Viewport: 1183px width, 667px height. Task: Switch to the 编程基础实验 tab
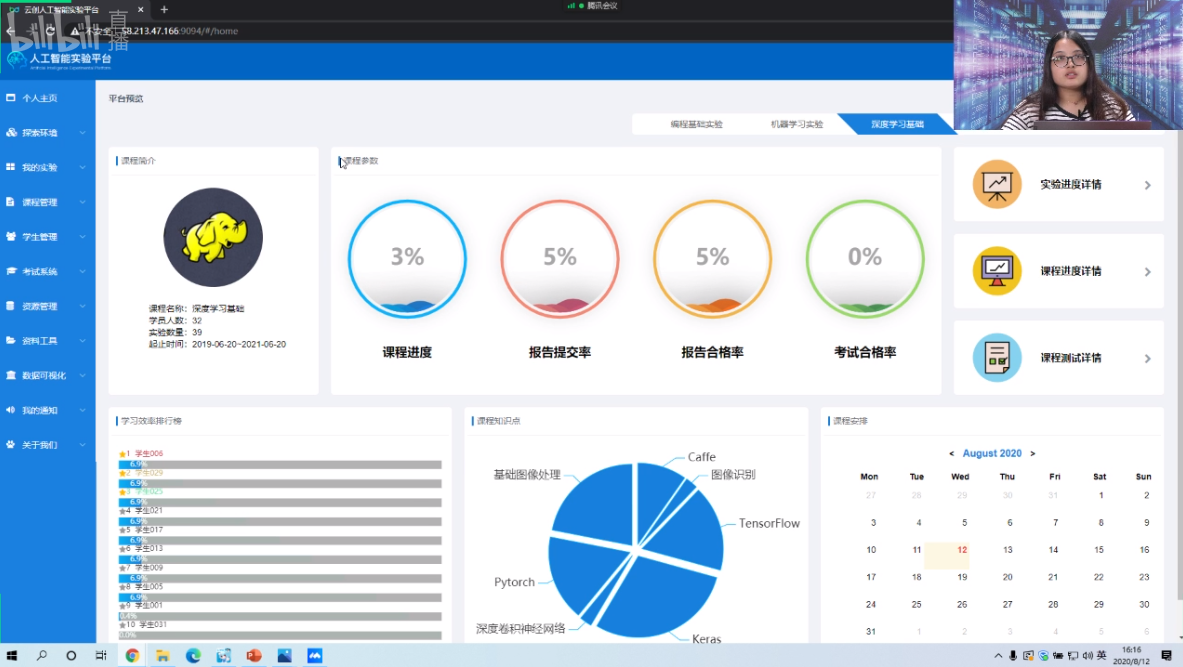696,125
